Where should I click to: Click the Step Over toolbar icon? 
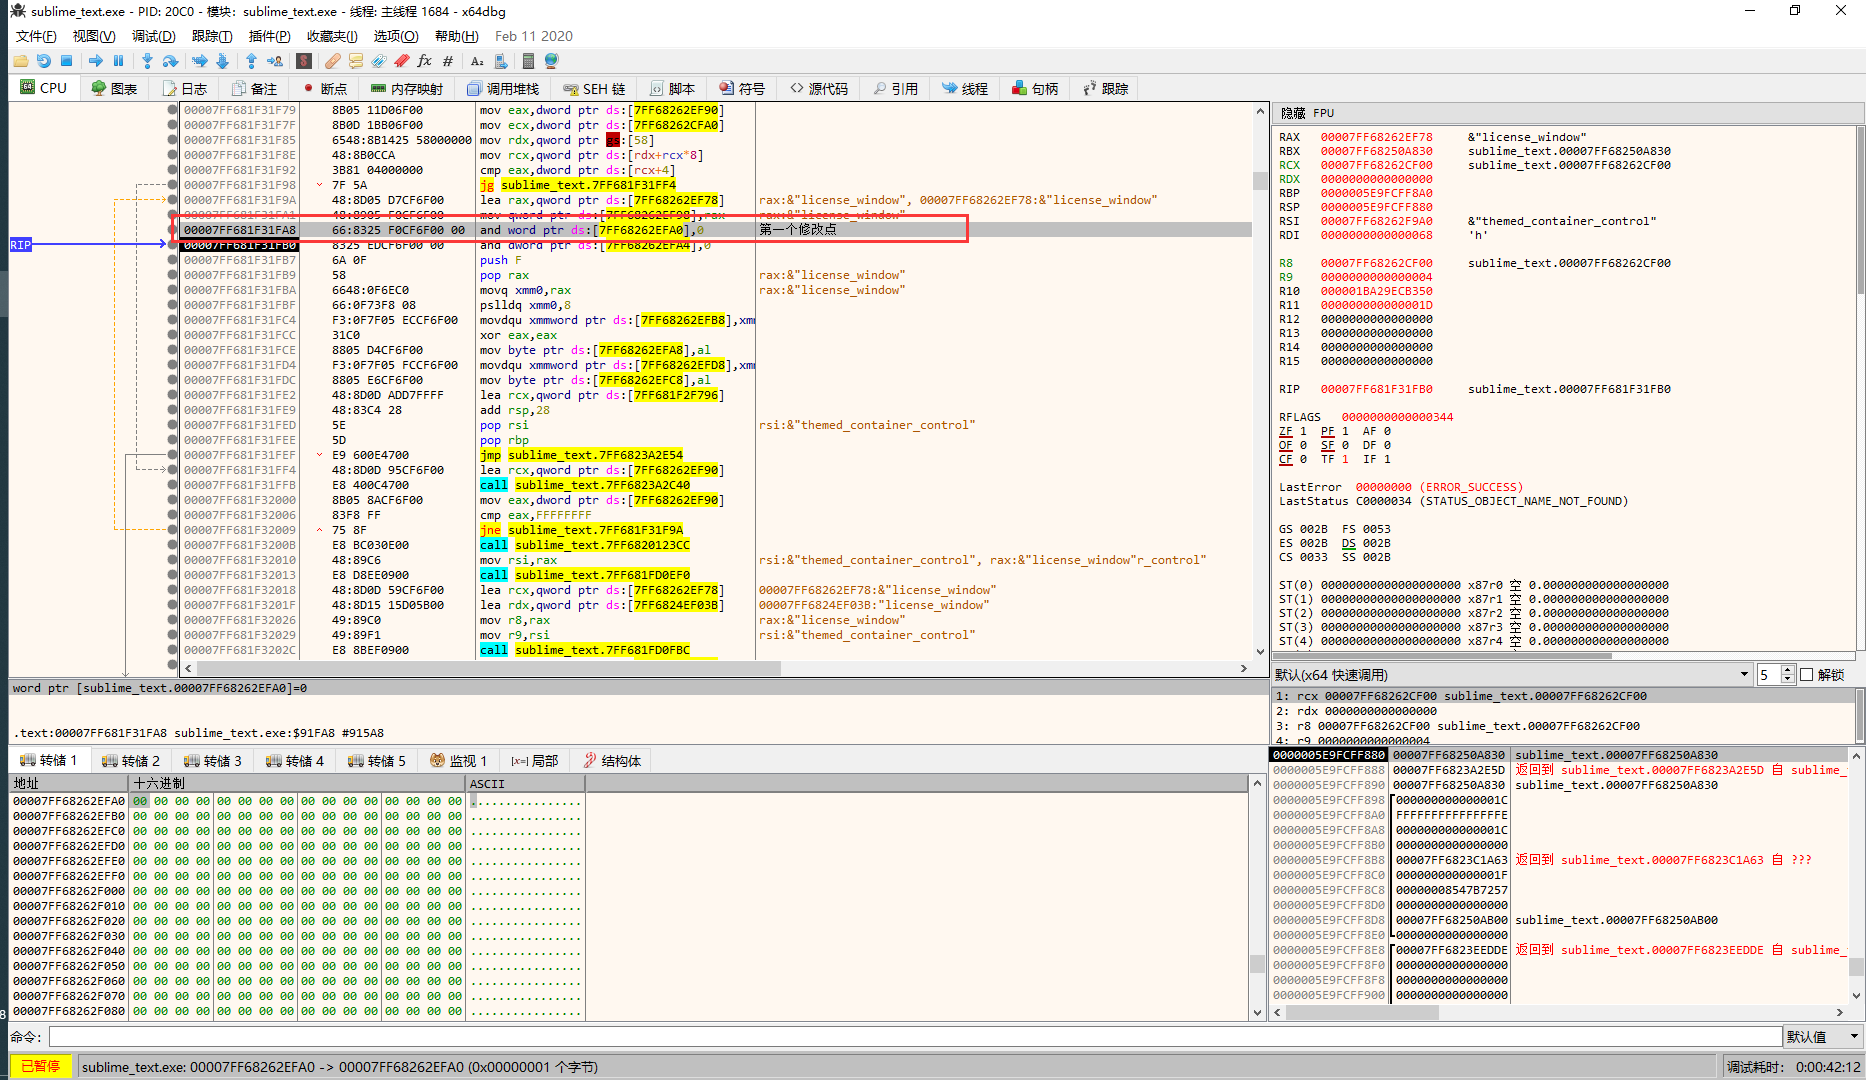170,61
